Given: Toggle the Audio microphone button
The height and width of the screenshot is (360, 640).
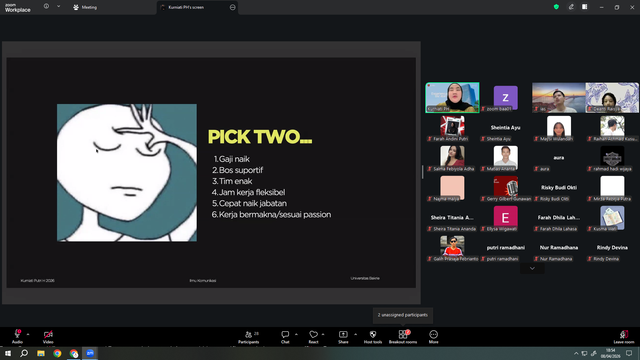Looking at the screenshot, I should tap(17, 336).
